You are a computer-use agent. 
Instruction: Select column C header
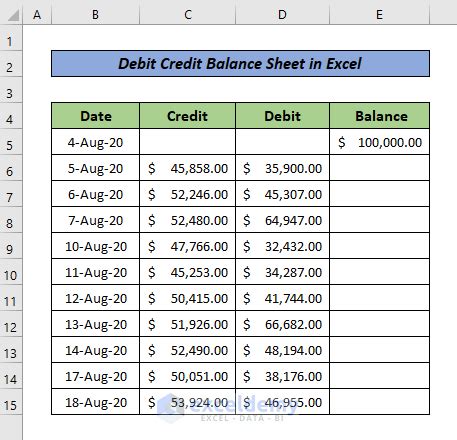click(x=188, y=15)
